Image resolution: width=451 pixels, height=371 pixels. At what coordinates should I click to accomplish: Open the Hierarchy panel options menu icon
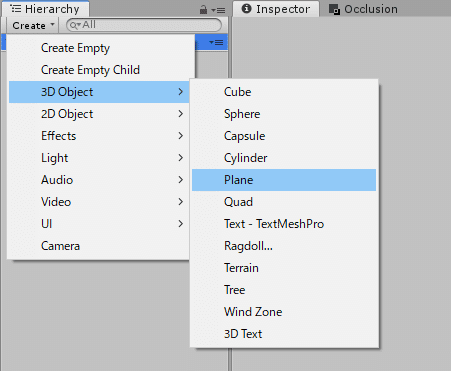point(218,10)
